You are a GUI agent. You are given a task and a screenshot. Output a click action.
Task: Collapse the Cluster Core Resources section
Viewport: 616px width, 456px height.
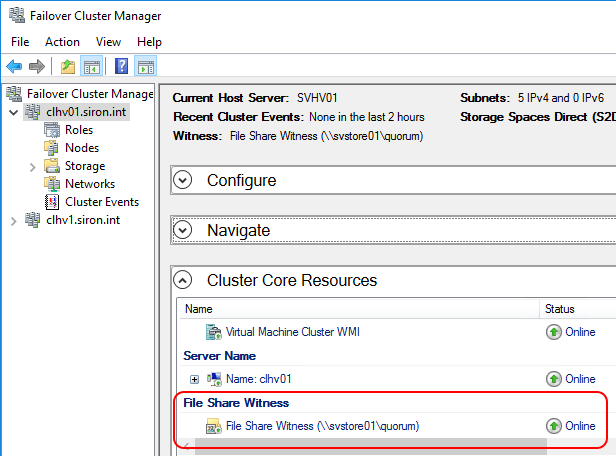coord(183,280)
